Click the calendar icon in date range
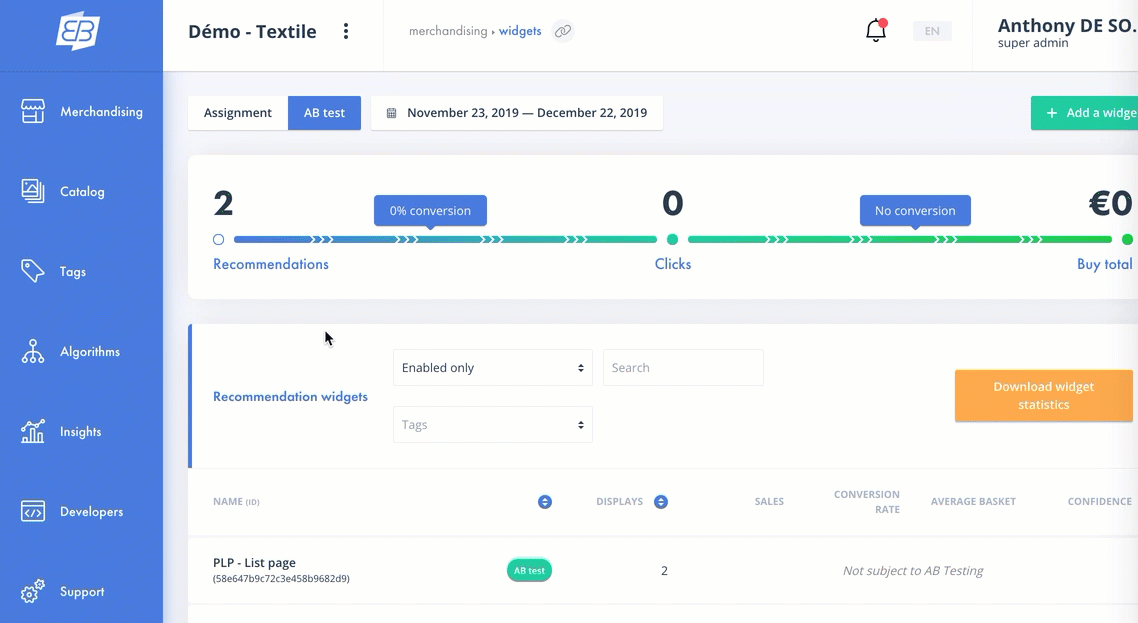 (x=391, y=113)
